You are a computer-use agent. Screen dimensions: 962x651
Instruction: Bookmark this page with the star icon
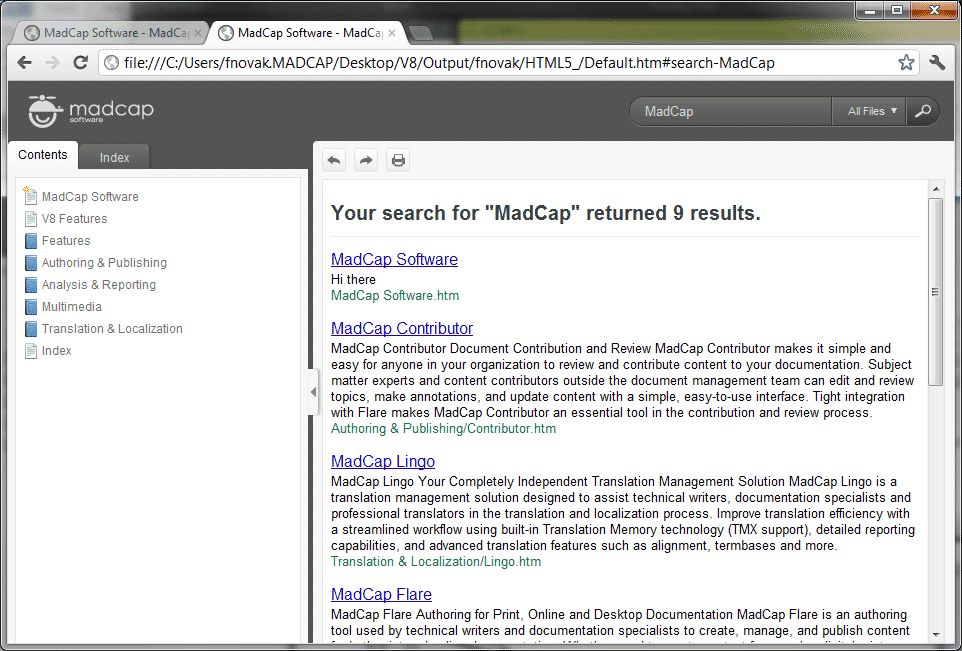(x=906, y=63)
